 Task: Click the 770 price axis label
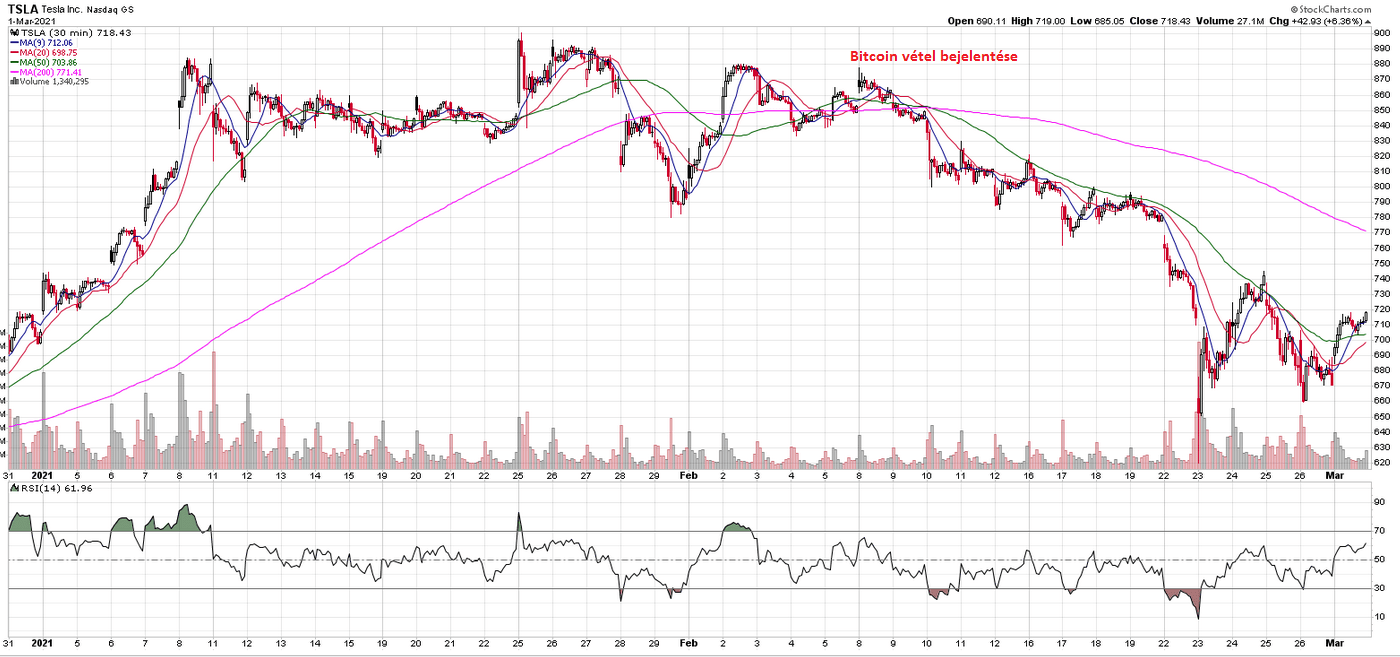pos(1382,232)
